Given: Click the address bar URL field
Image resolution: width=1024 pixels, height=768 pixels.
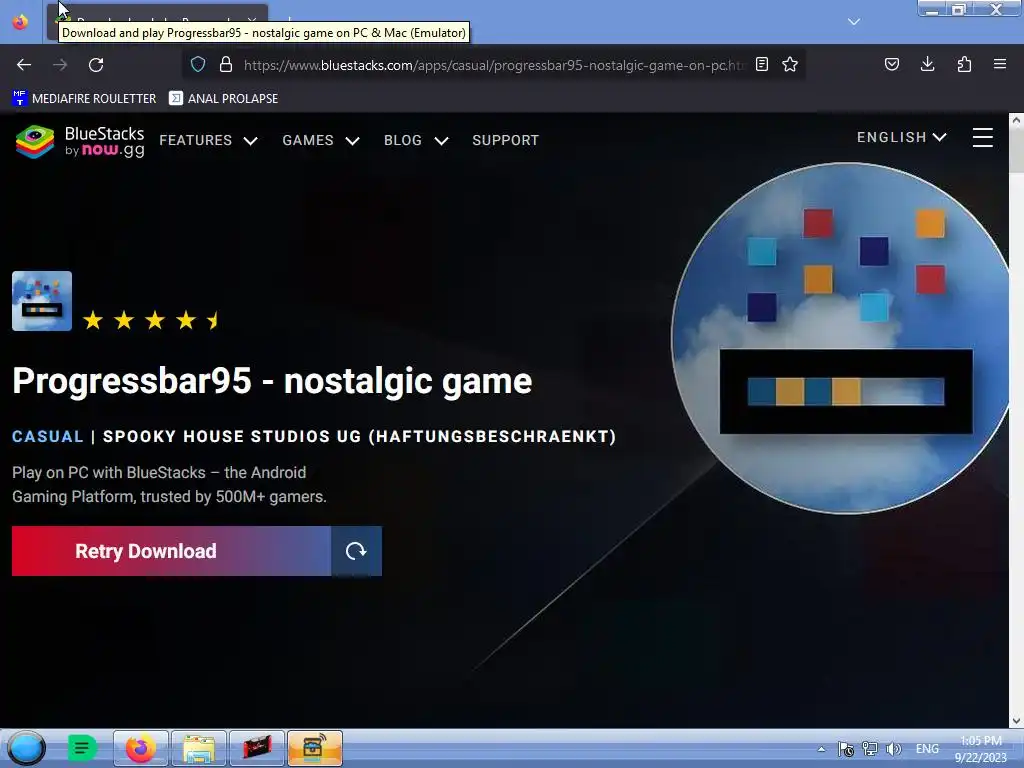Looking at the screenshot, I should coord(493,65).
